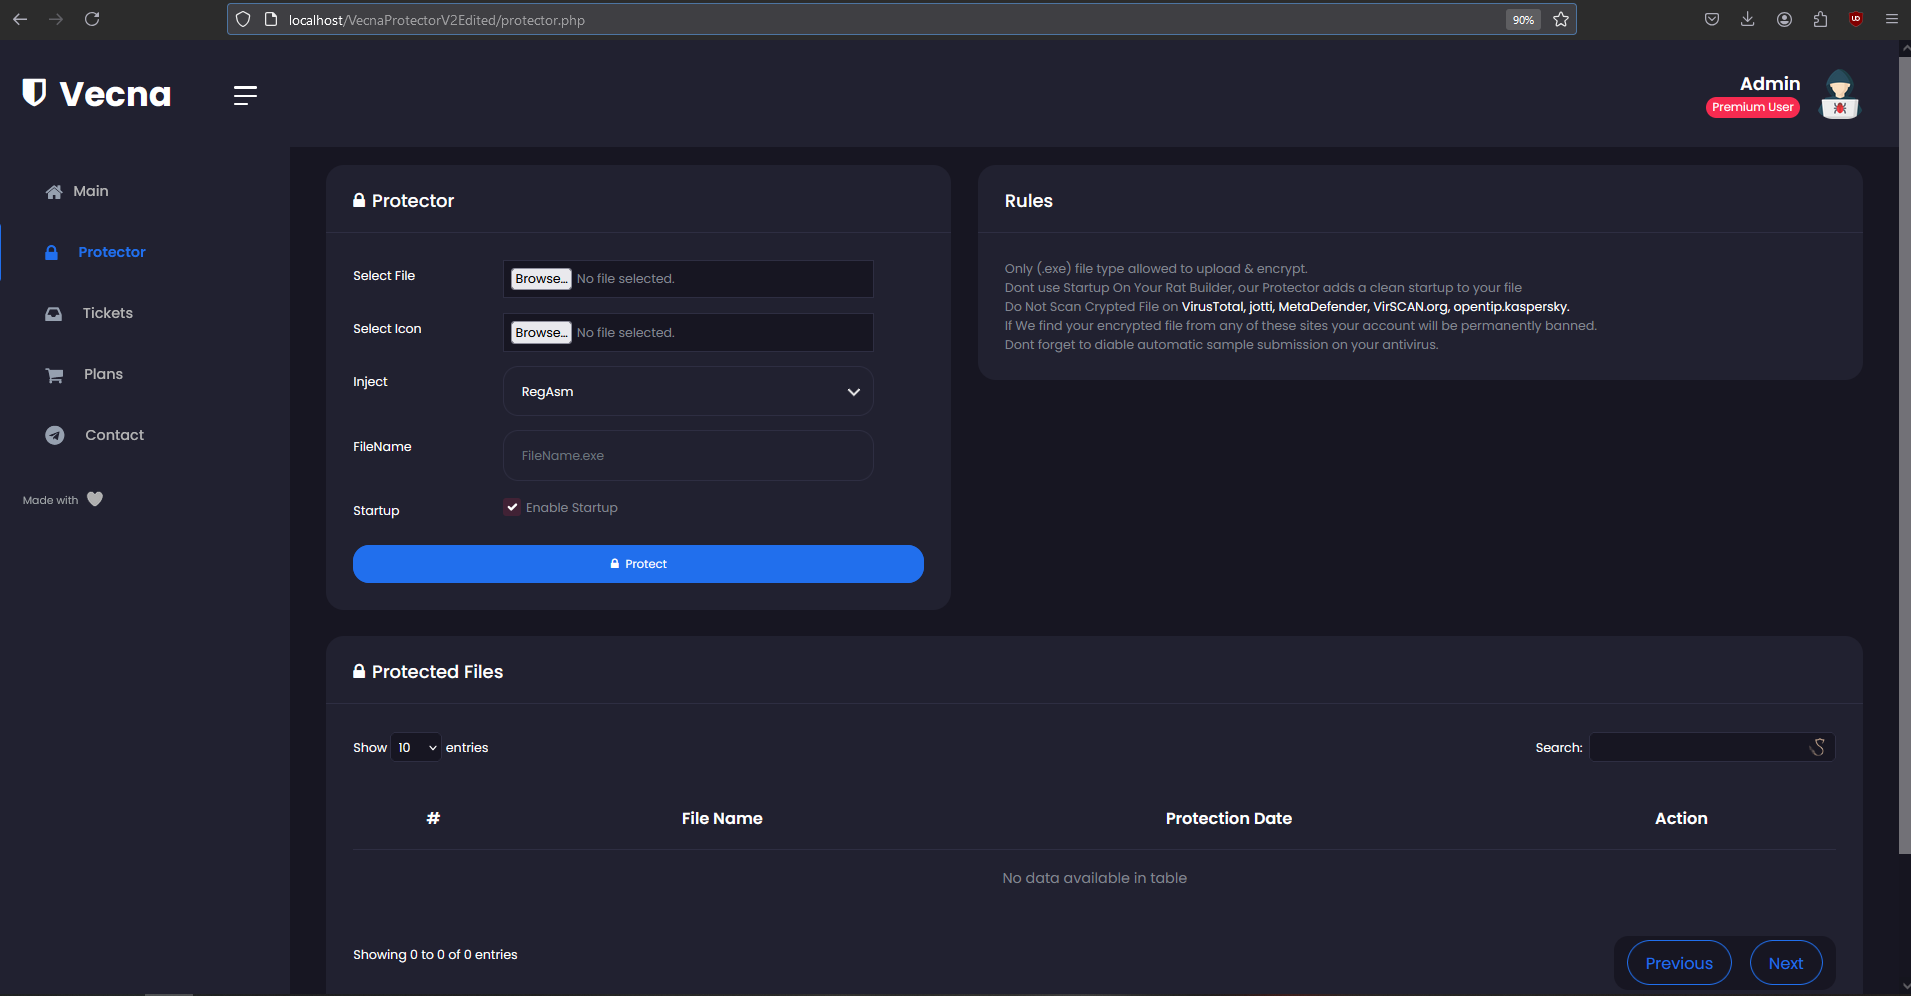This screenshot has width=1911, height=996.
Task: Expand the Inject RegAsm dropdown
Action: pos(688,391)
